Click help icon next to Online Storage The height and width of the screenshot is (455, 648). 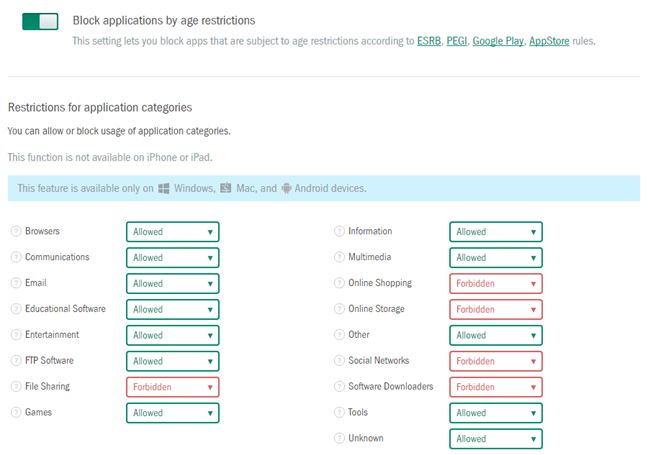click(x=339, y=309)
